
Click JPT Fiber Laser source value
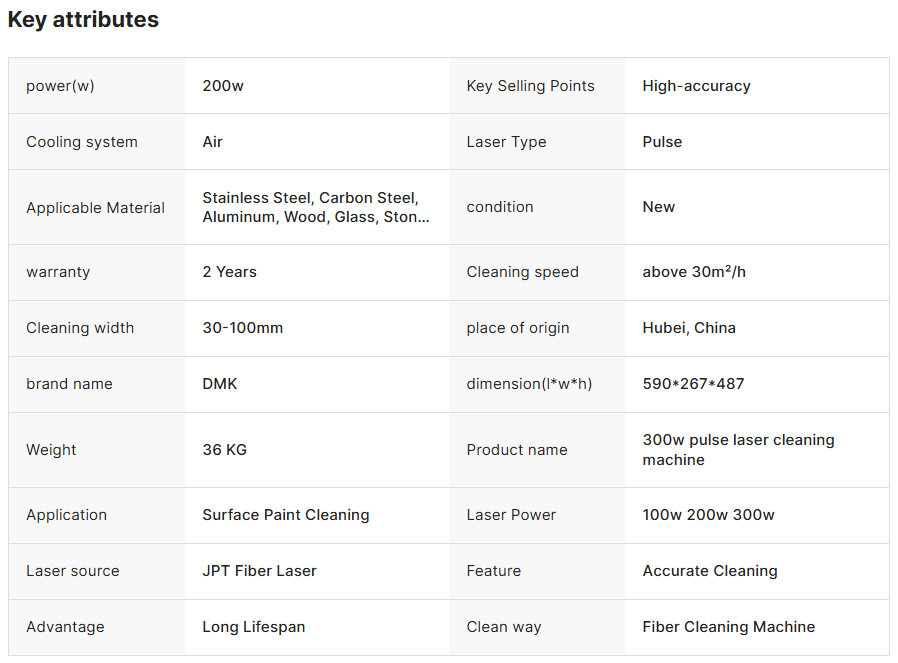pos(259,571)
